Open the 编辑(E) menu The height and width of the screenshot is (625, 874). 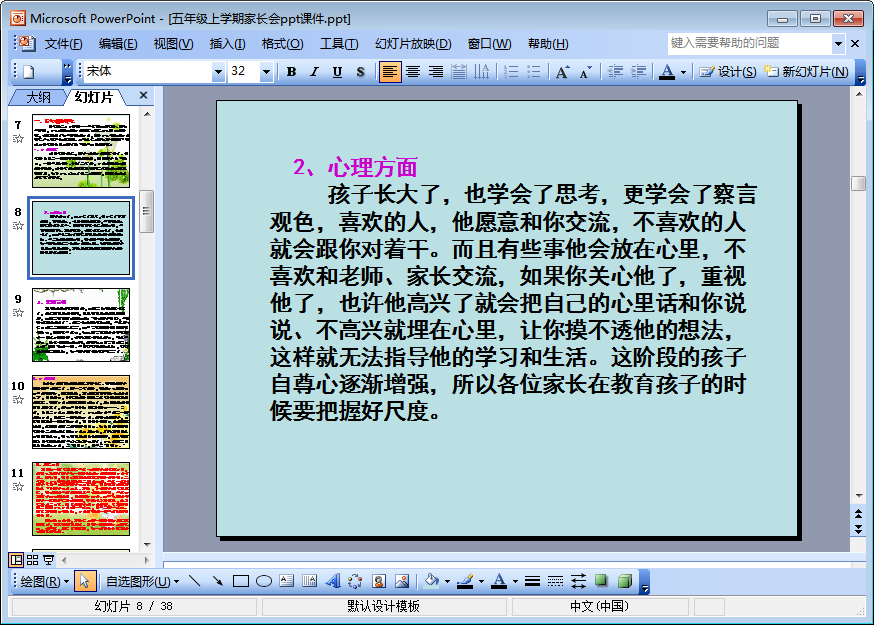coord(118,44)
